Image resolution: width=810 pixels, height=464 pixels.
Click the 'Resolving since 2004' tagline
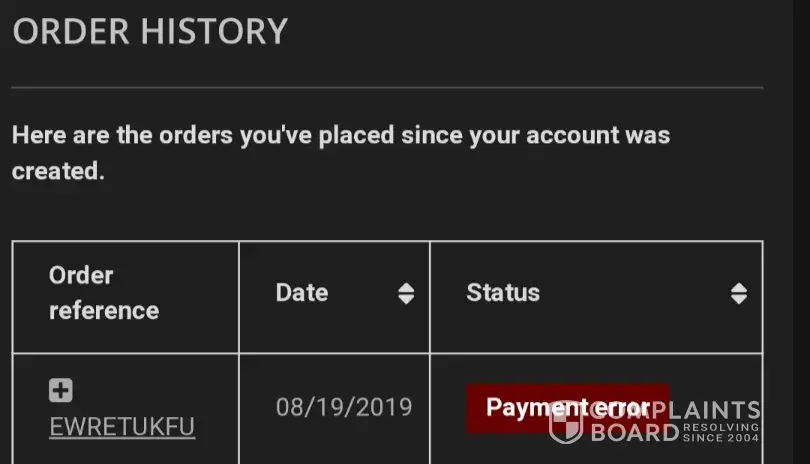pyautogui.click(x=721, y=432)
